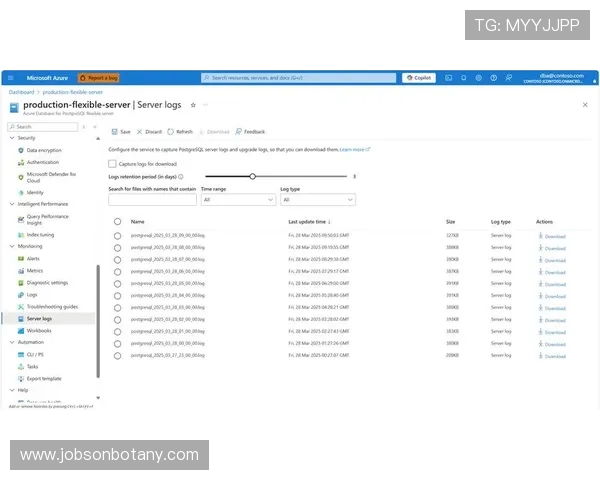Open Query Performance Insight in the sidebar

click(x=48, y=218)
